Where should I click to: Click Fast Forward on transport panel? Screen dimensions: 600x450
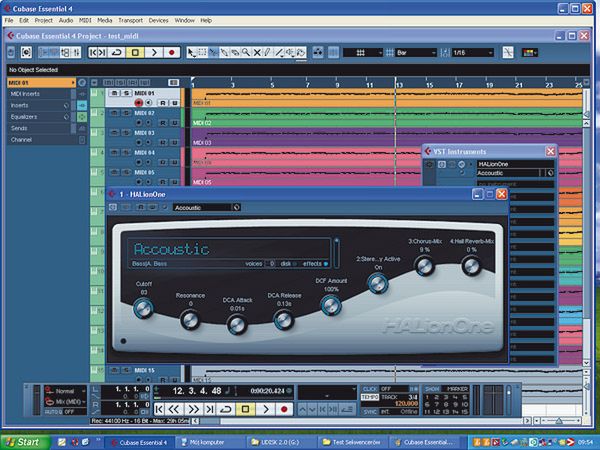tap(193, 409)
